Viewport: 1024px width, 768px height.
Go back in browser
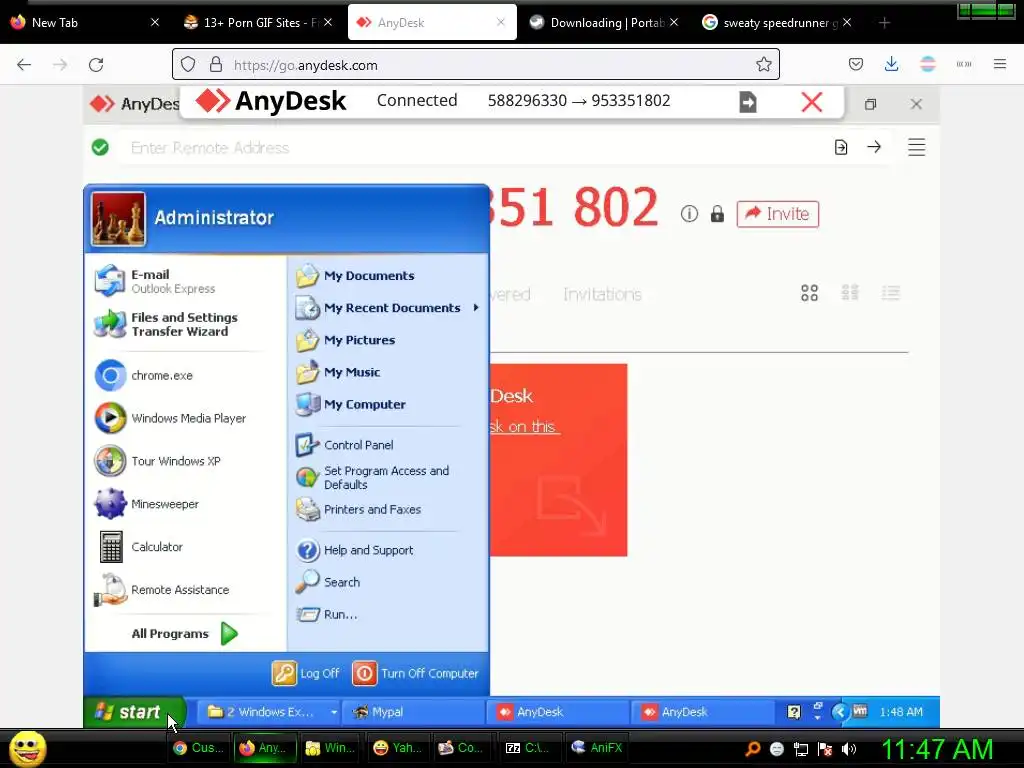(x=24, y=65)
